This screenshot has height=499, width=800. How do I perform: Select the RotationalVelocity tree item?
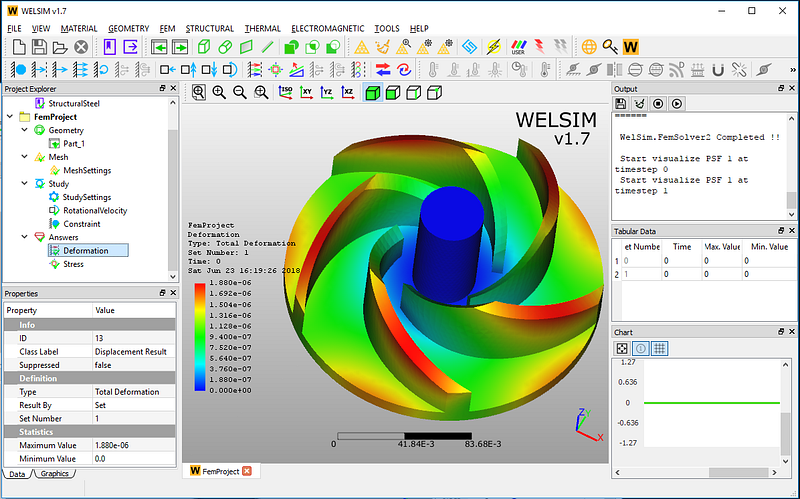click(95, 210)
